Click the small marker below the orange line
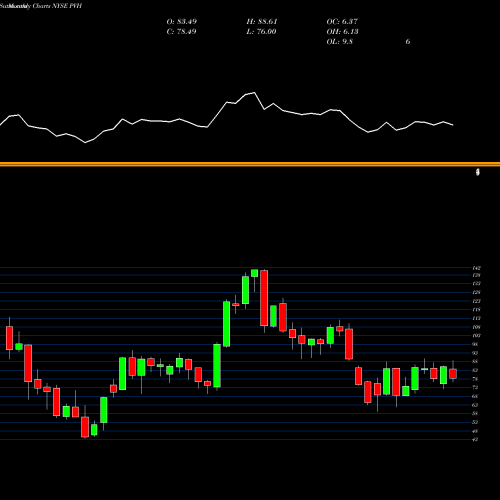The width and height of the screenshot is (500, 500). [x=478, y=172]
